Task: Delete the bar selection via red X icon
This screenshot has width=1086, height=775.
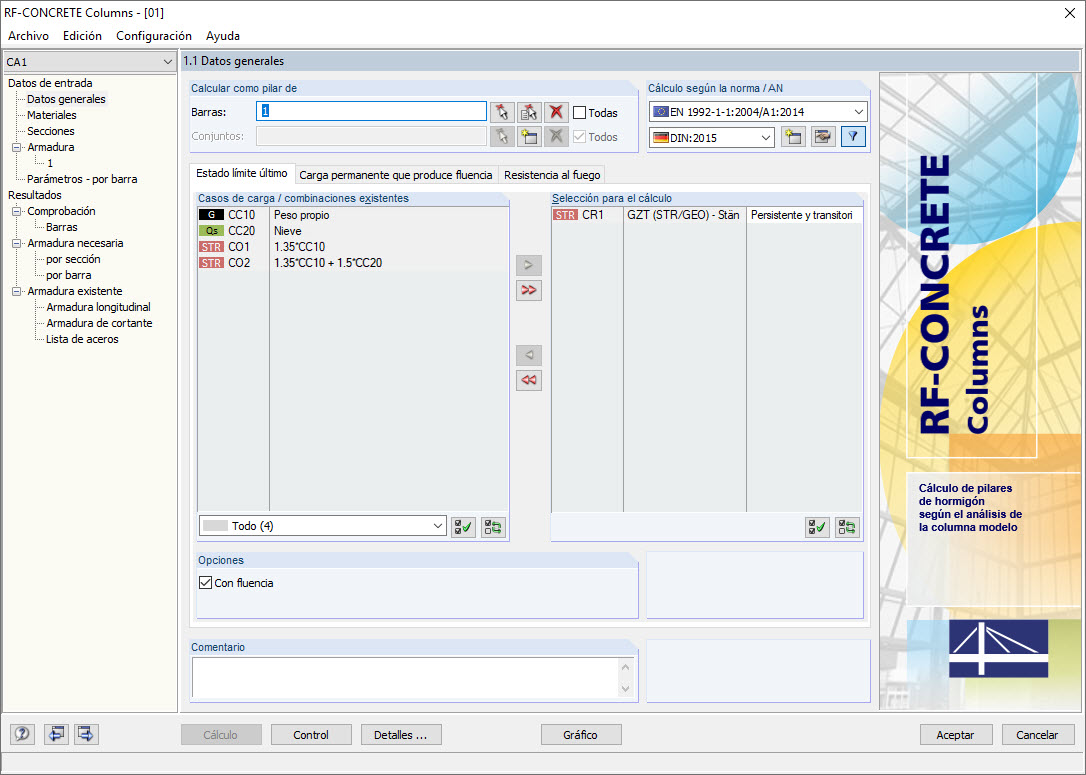Action: pos(557,112)
